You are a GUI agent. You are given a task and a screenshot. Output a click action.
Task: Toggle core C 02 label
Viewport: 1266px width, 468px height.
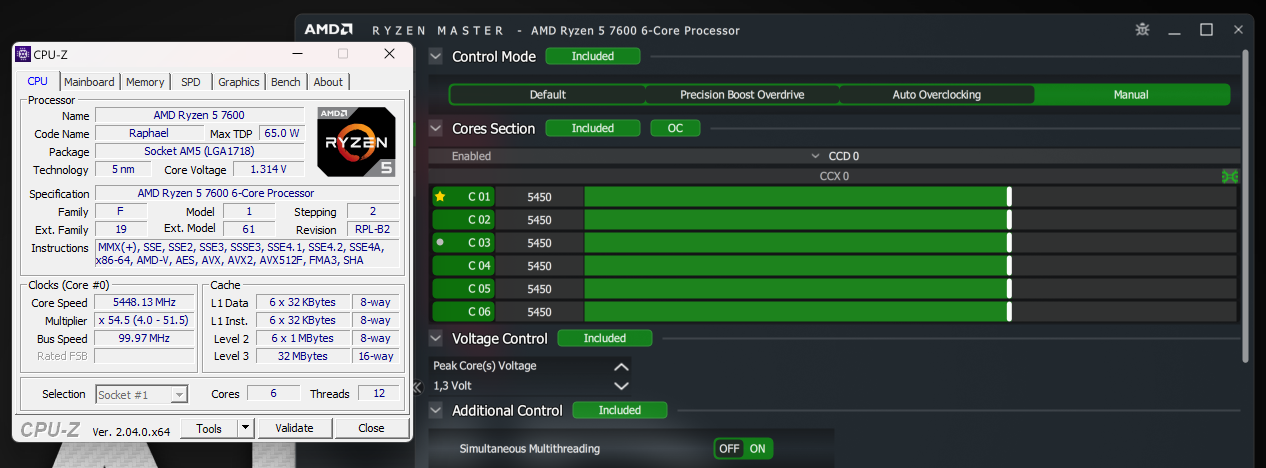tap(463, 220)
